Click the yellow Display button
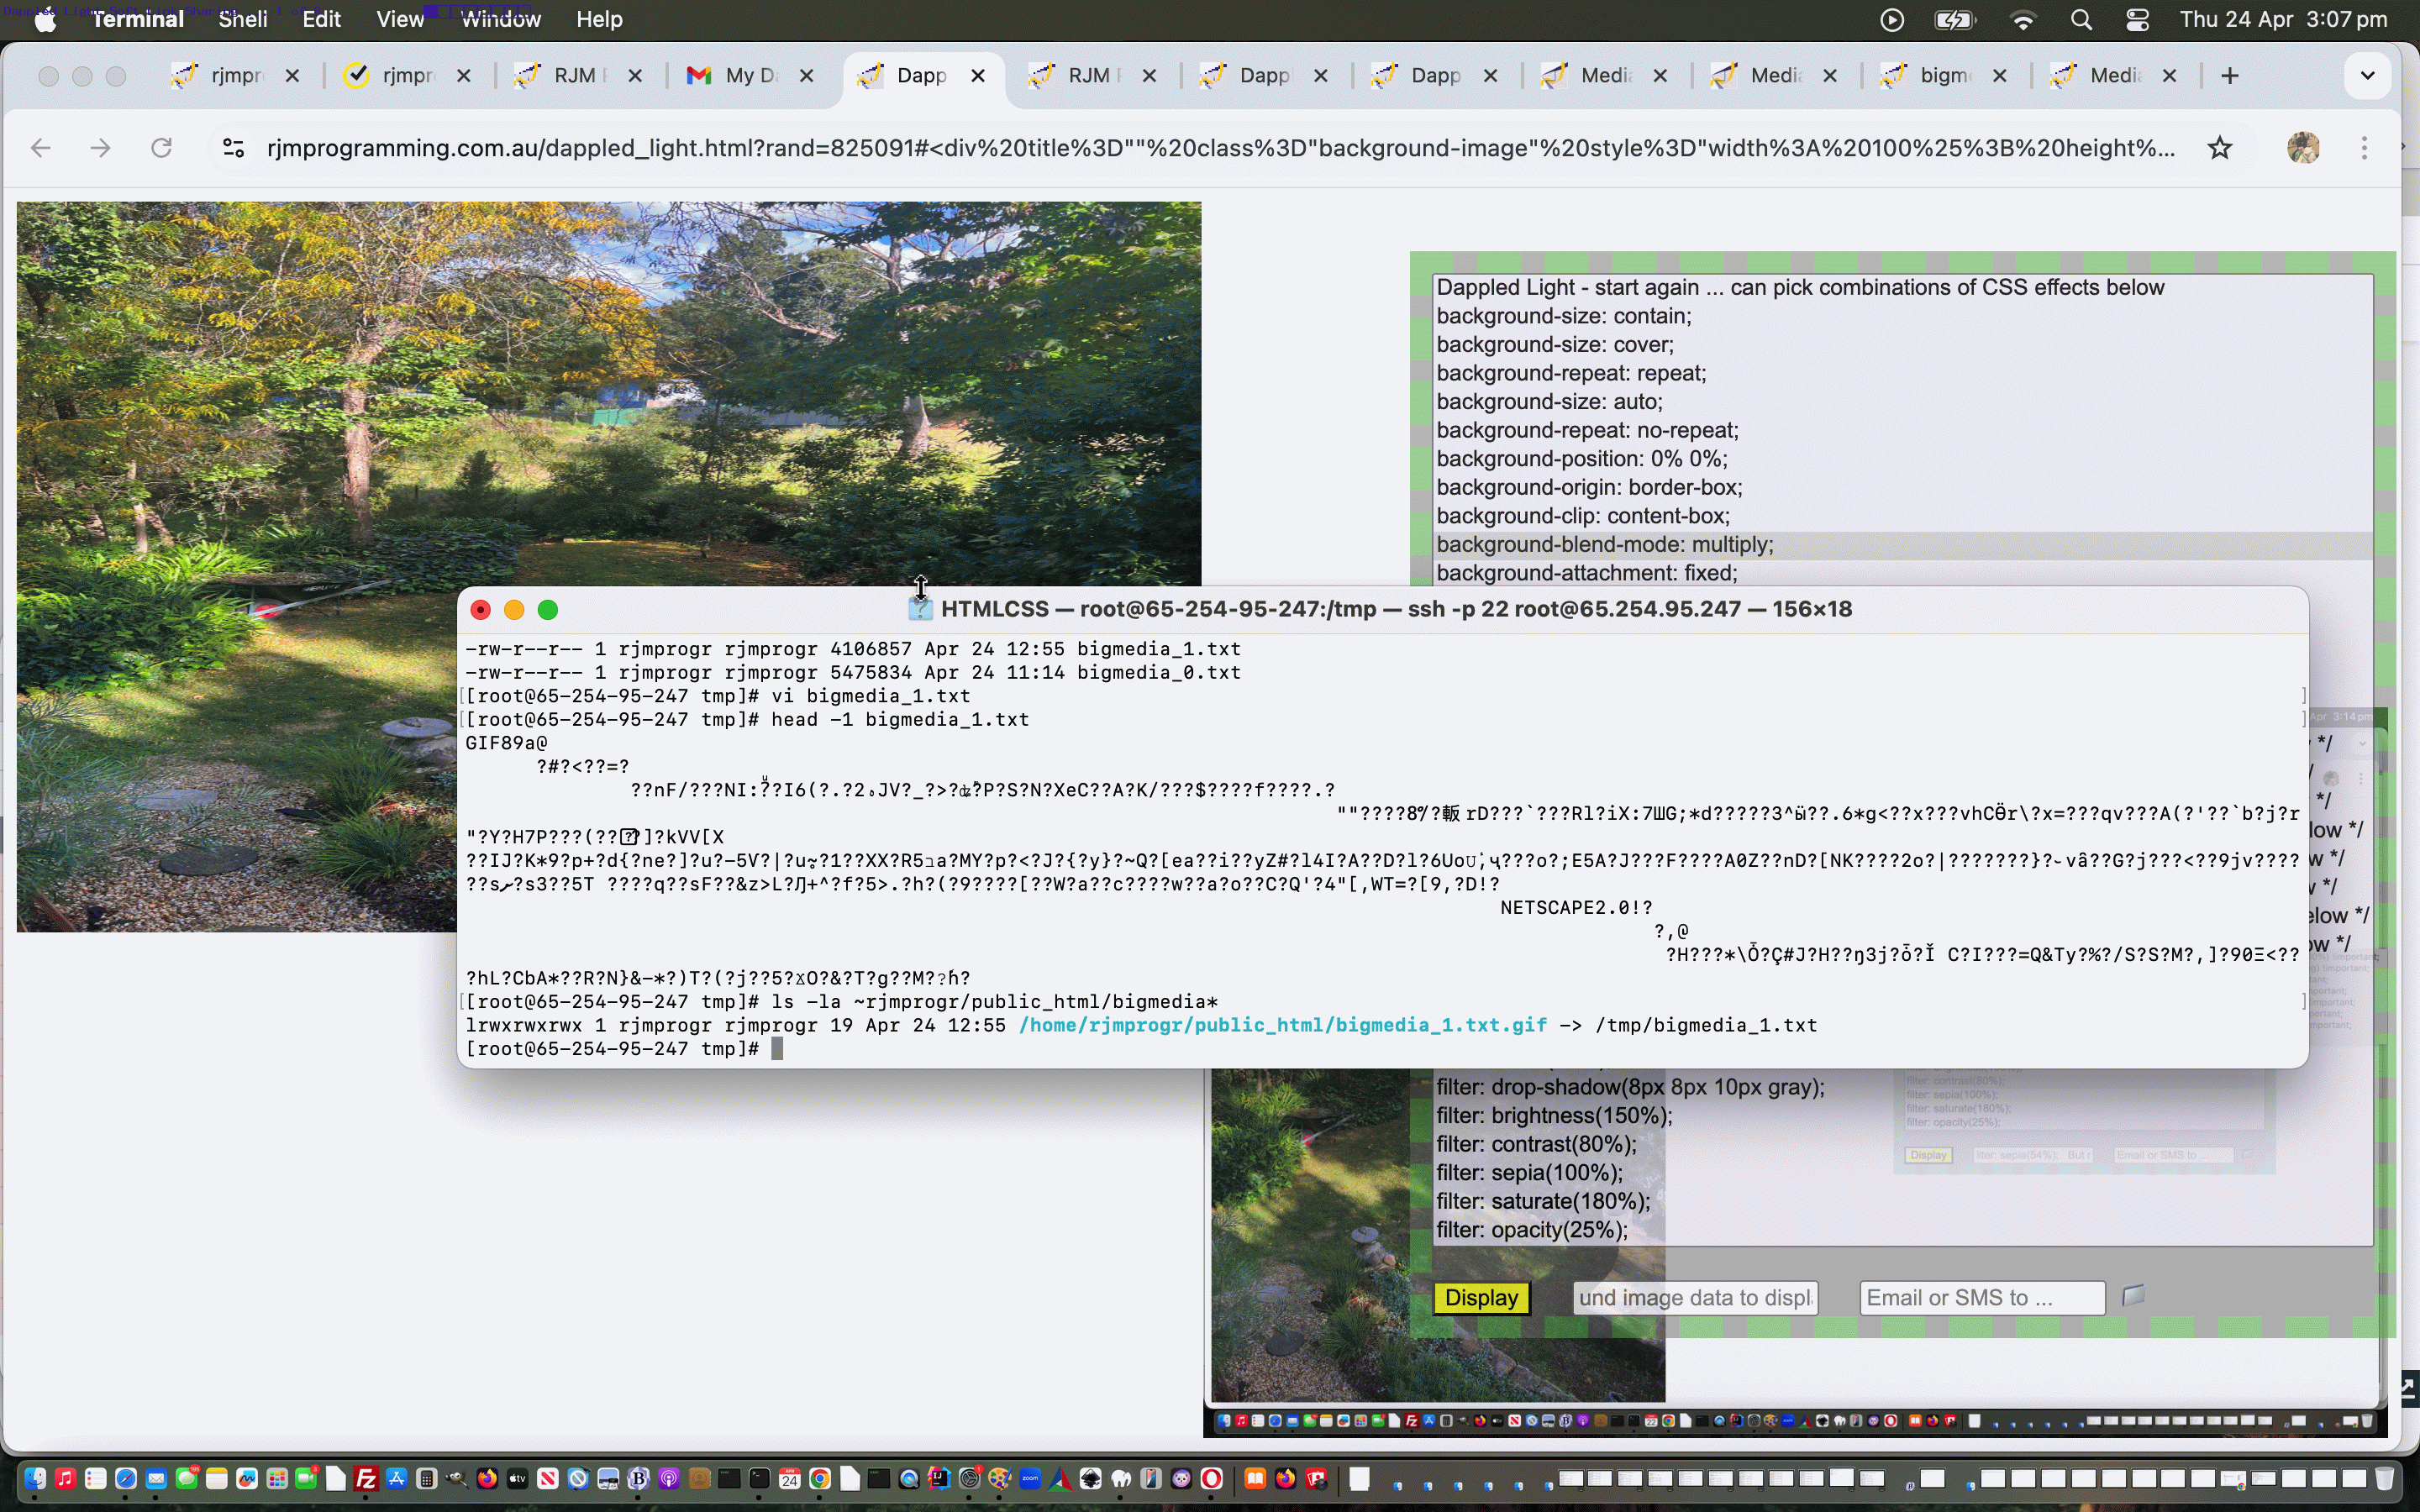Image resolution: width=2420 pixels, height=1512 pixels. point(1482,1298)
